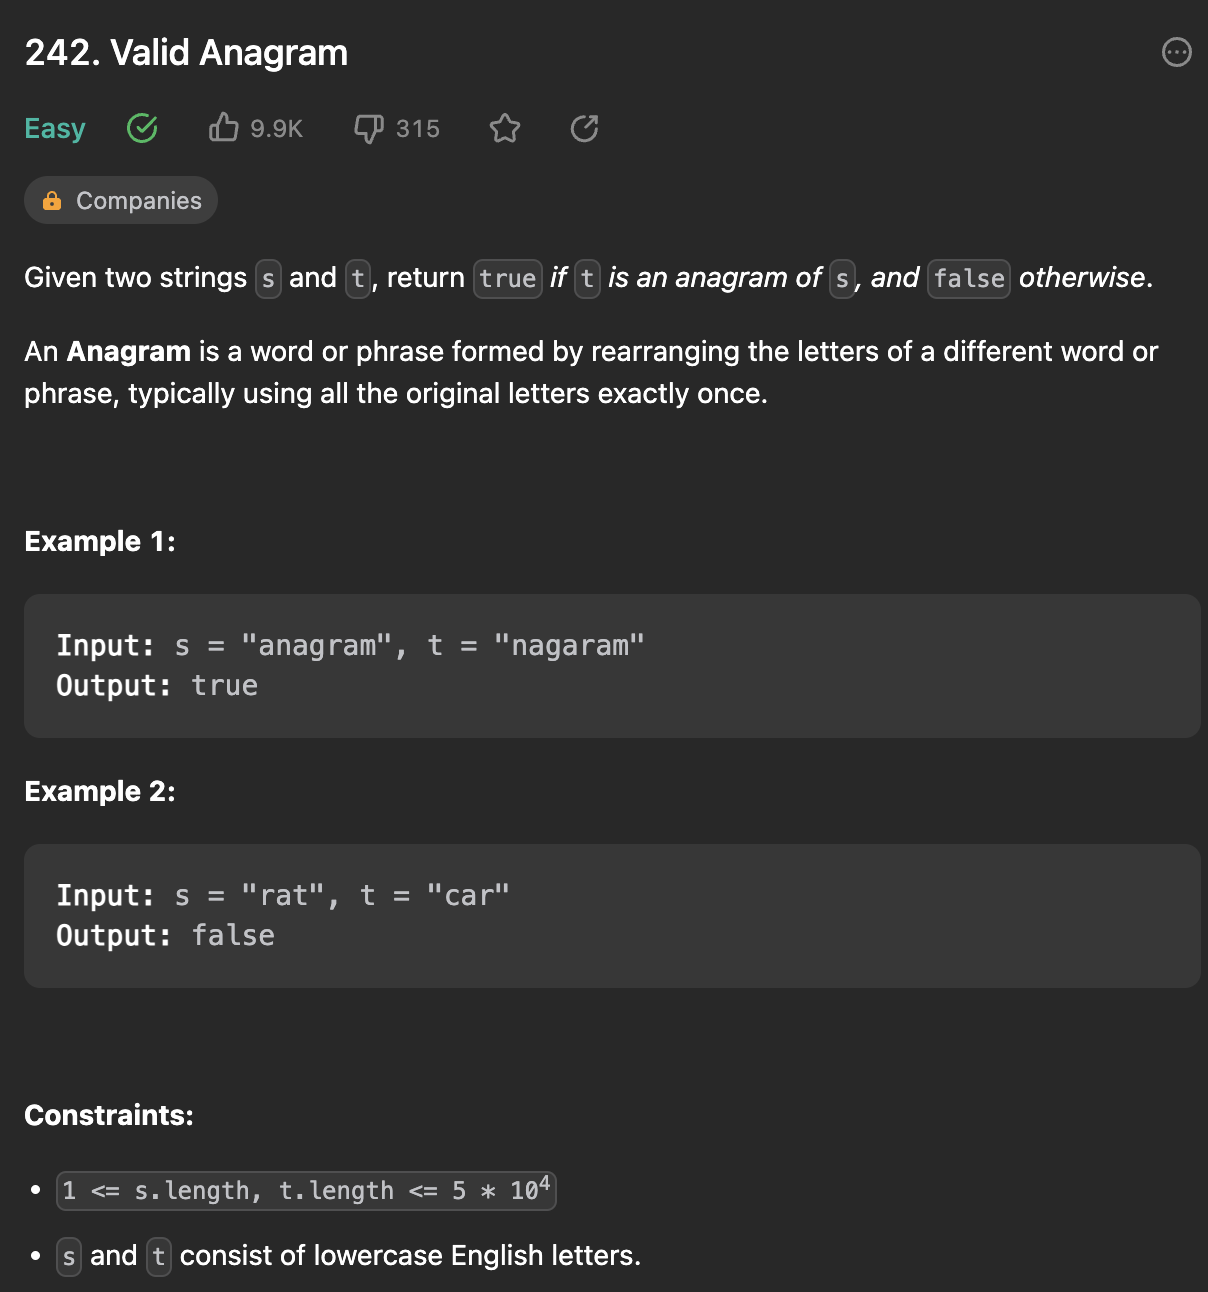This screenshot has height=1292, width=1208.
Task: Click the 315 dislikes count
Action: tap(418, 129)
